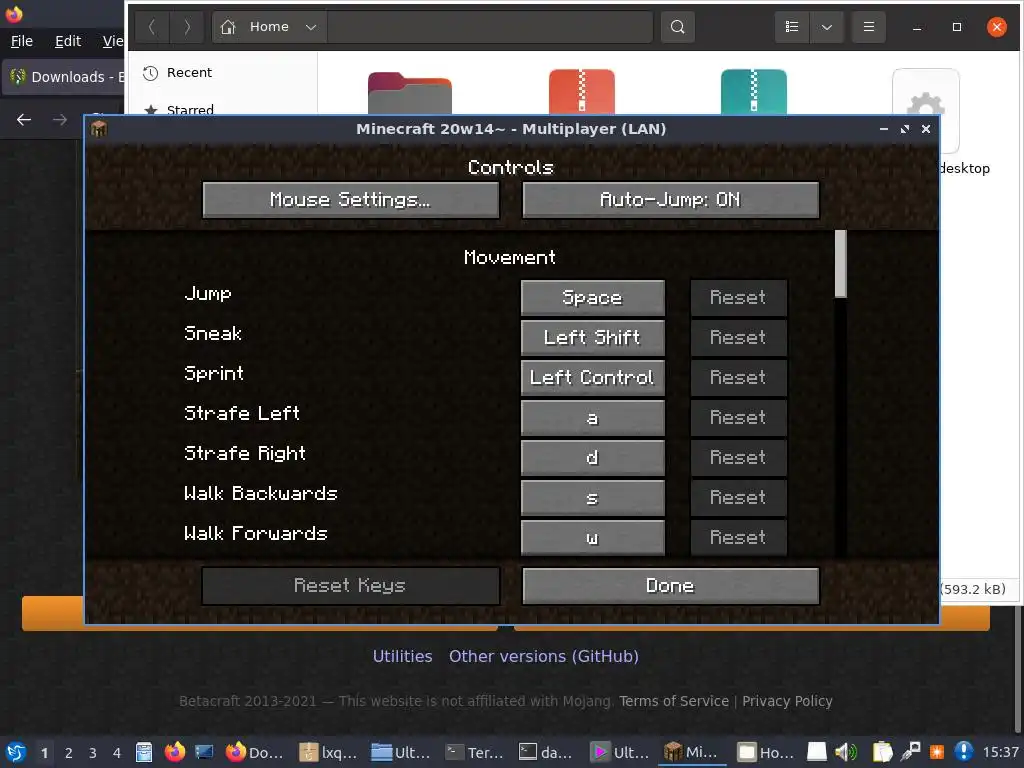Switch to the 'da...' taskbar window

tap(547, 752)
